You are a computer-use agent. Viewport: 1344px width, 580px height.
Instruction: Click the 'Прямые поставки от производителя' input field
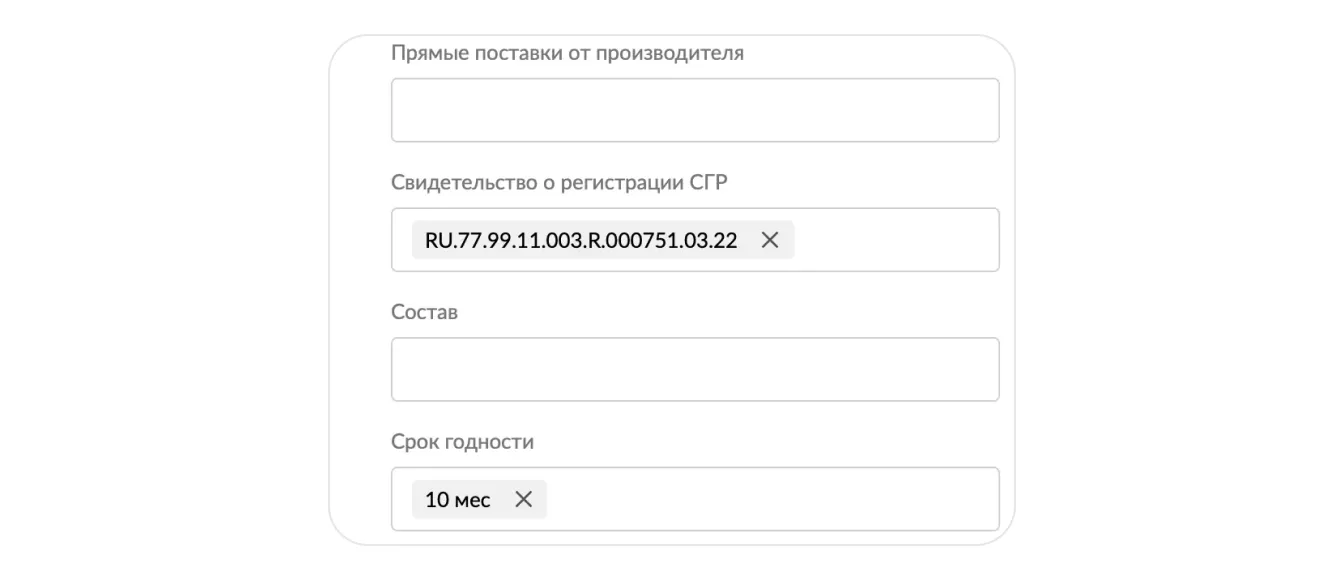point(694,110)
